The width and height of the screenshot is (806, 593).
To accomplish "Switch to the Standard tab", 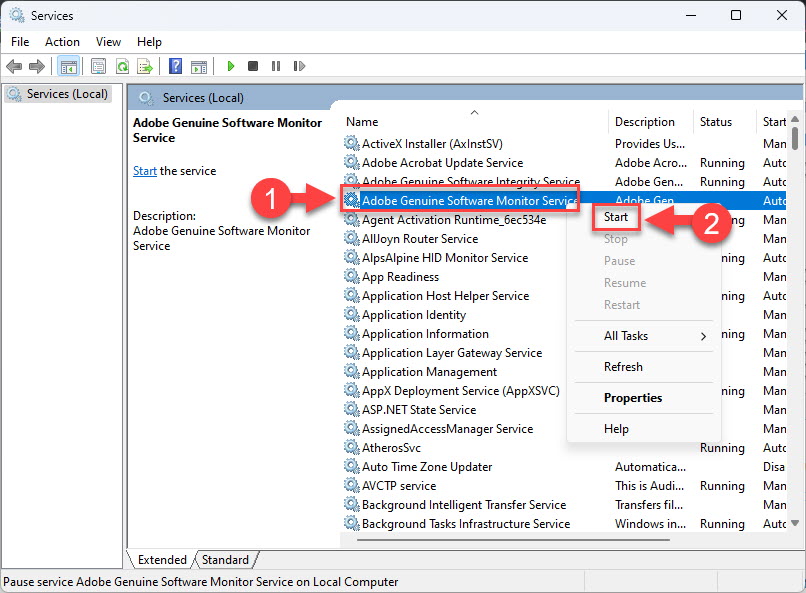I will pos(225,560).
